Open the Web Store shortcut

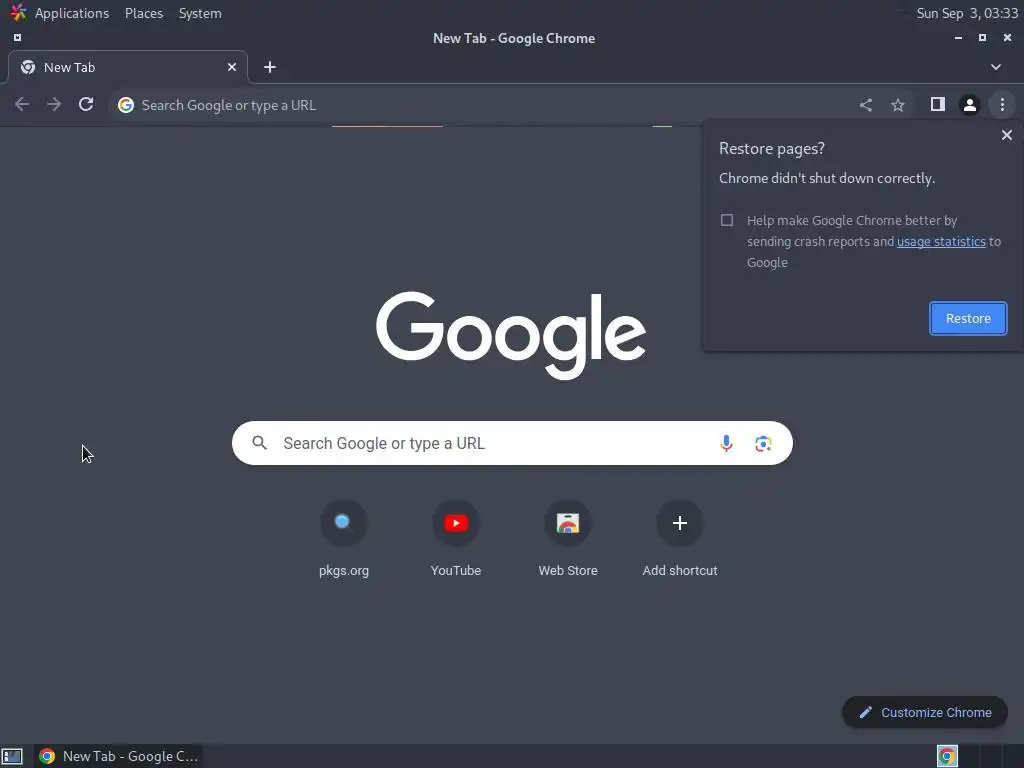[x=568, y=539]
